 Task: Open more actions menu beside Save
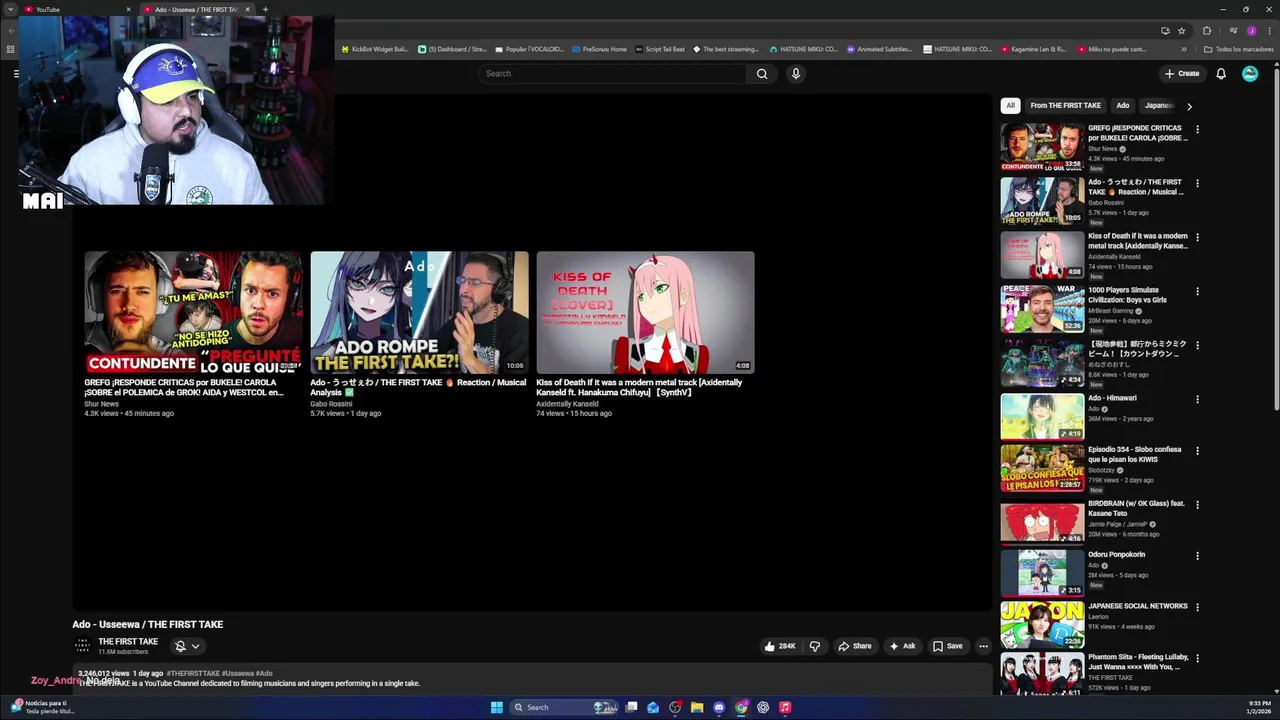pyautogui.click(x=983, y=646)
